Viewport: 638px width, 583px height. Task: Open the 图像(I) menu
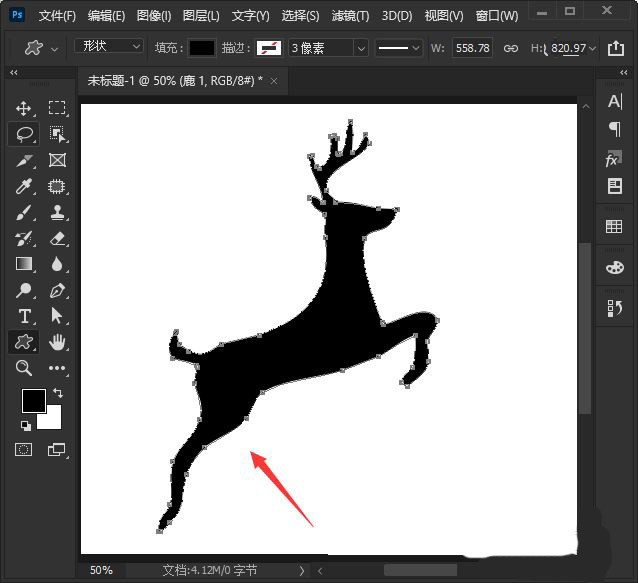click(154, 16)
